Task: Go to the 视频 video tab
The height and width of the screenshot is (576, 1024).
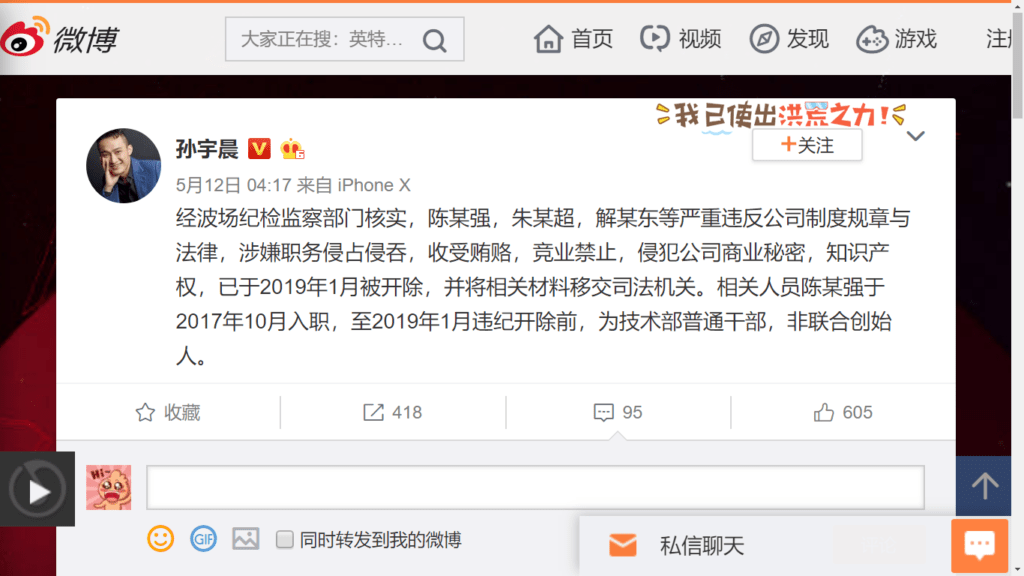Action: pyautogui.click(x=680, y=39)
